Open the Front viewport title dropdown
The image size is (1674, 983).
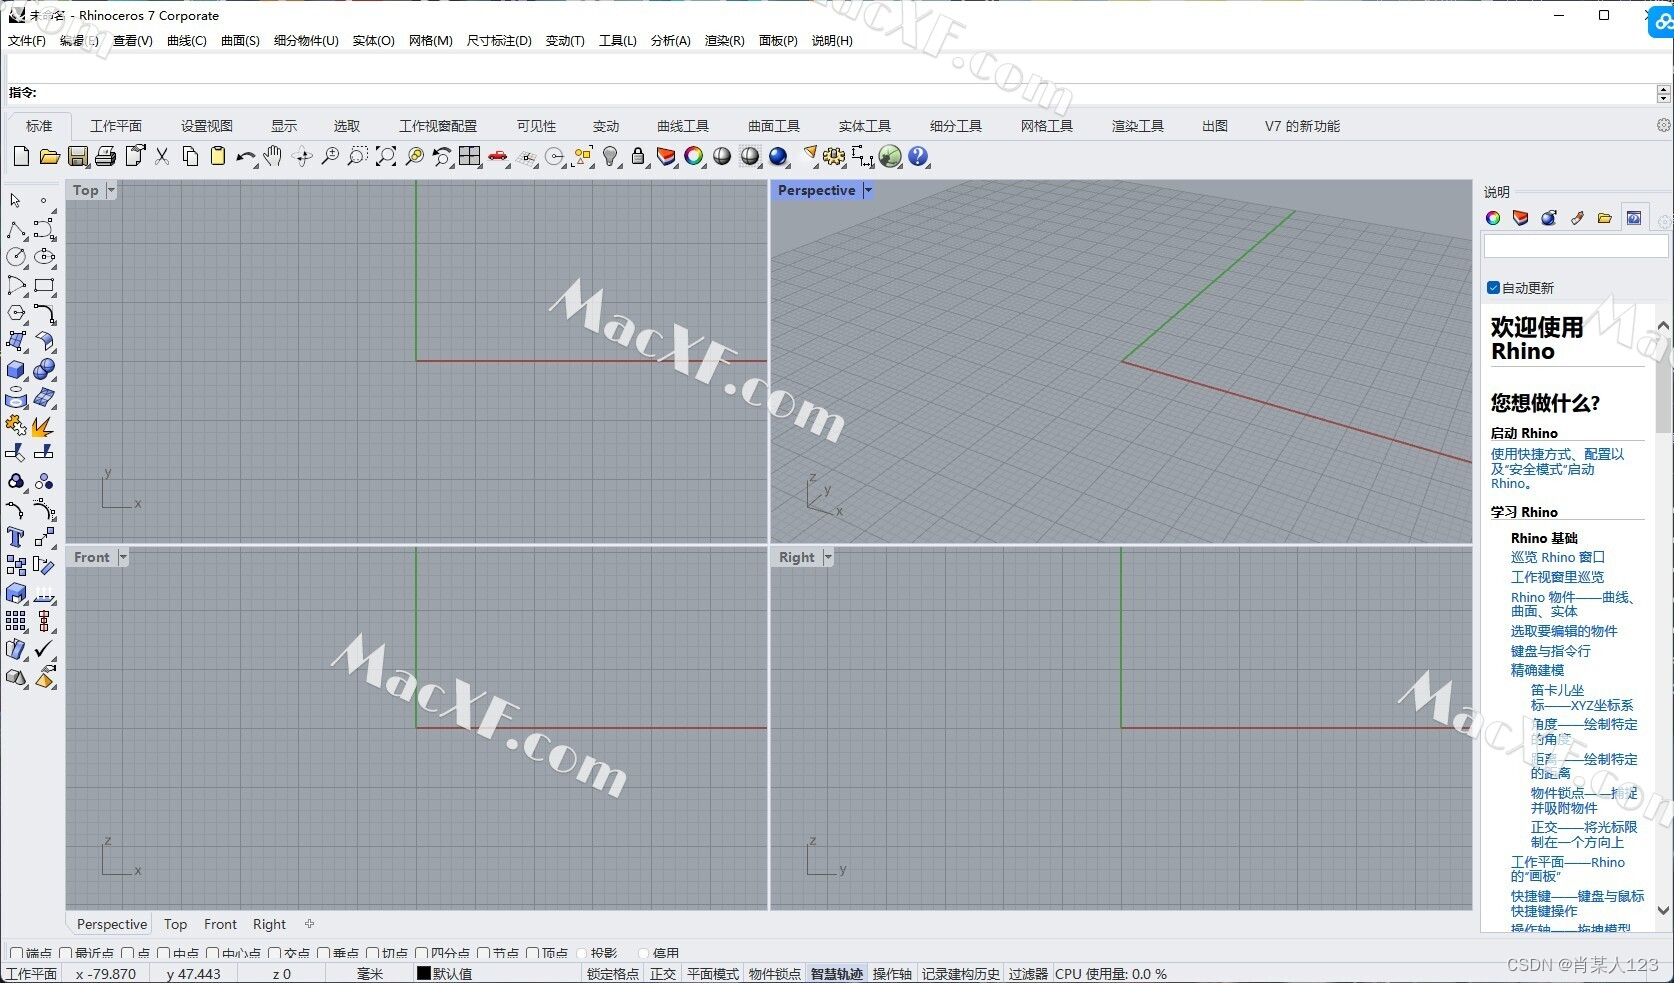coord(123,557)
